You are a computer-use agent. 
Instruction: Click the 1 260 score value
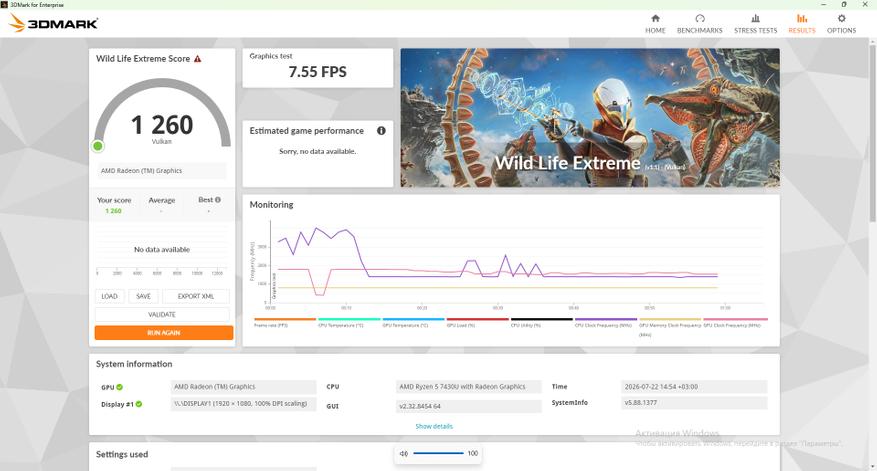click(x=162, y=124)
